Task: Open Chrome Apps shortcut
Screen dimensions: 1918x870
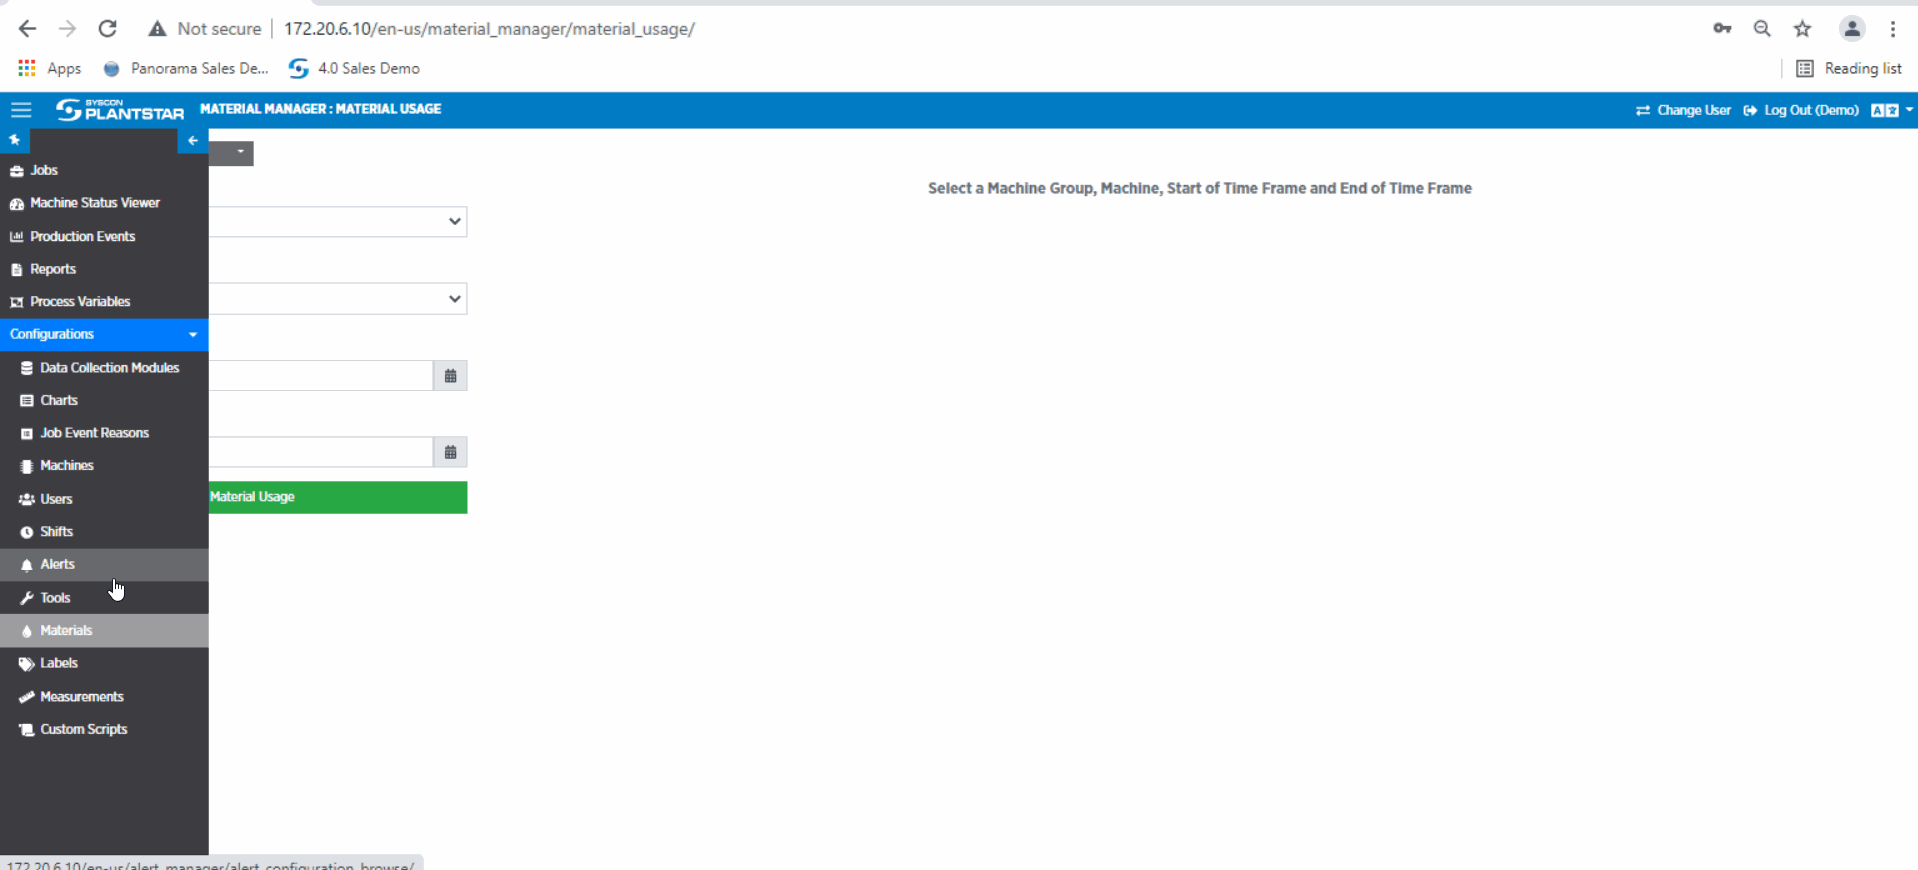Action: tap(49, 68)
